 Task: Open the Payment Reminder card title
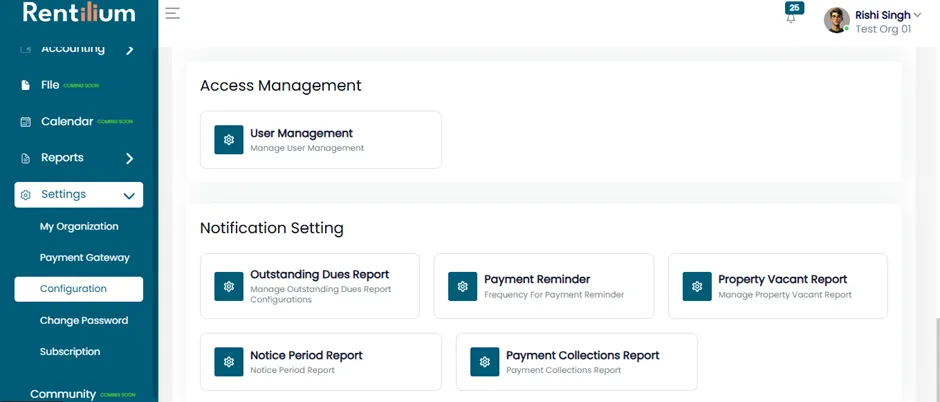point(537,279)
